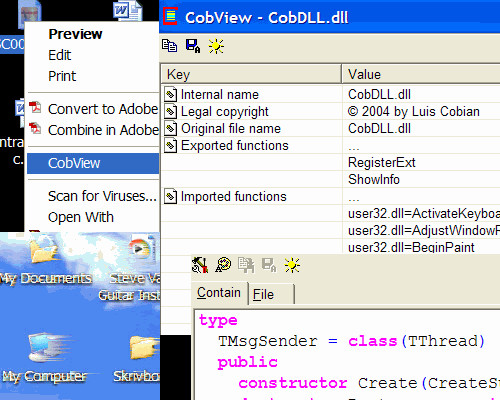Click the user32.dll=AdjustWindow entry
Screen dimensions: 500x400
(x=424, y=231)
